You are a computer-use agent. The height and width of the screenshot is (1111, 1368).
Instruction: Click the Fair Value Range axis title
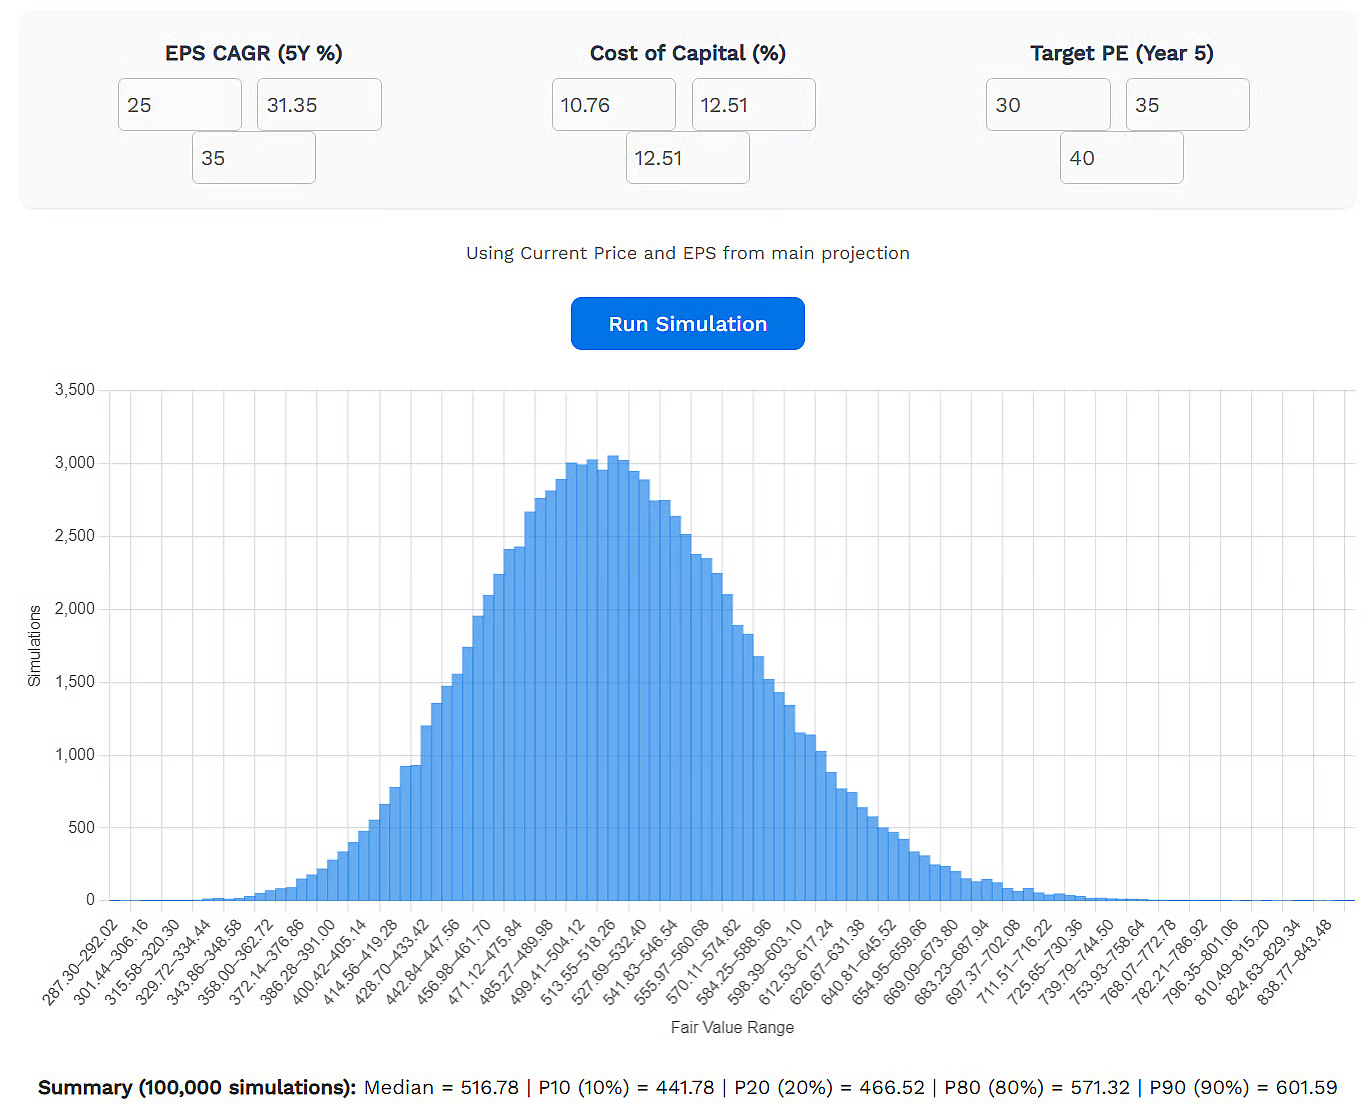coord(732,1027)
